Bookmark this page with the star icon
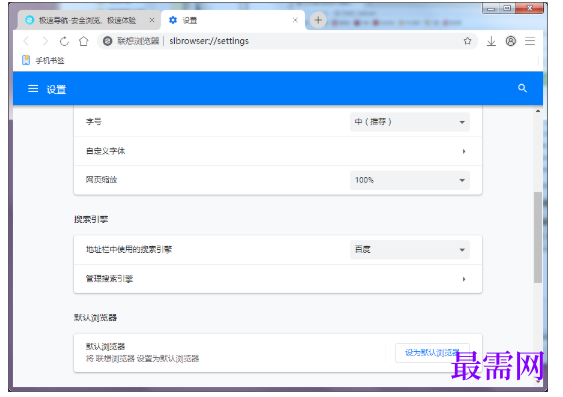 pyautogui.click(x=467, y=41)
